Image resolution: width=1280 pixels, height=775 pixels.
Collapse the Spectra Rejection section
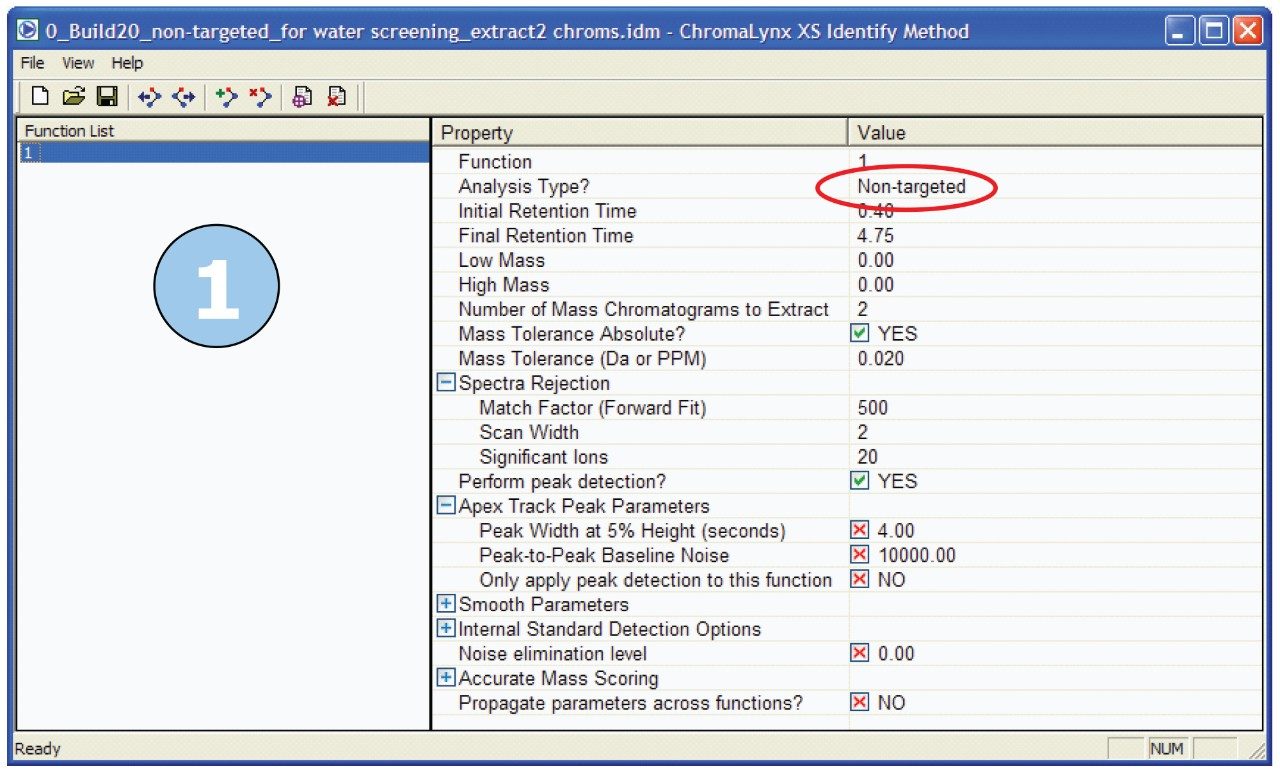pos(446,383)
